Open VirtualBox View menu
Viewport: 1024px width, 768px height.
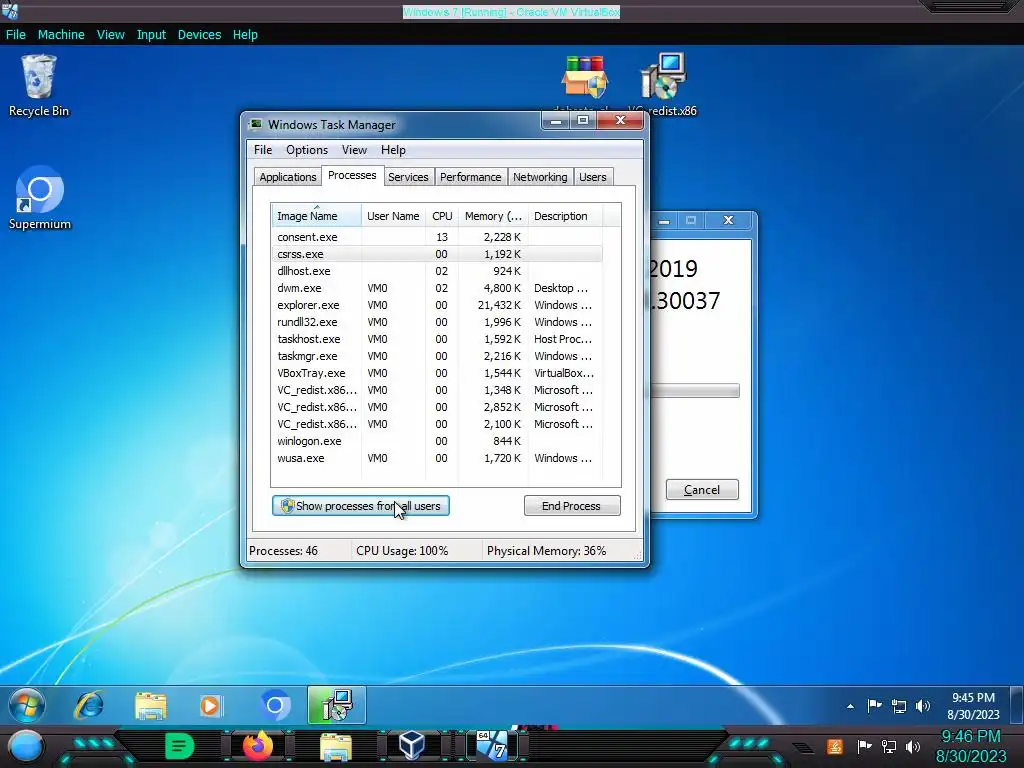point(110,35)
